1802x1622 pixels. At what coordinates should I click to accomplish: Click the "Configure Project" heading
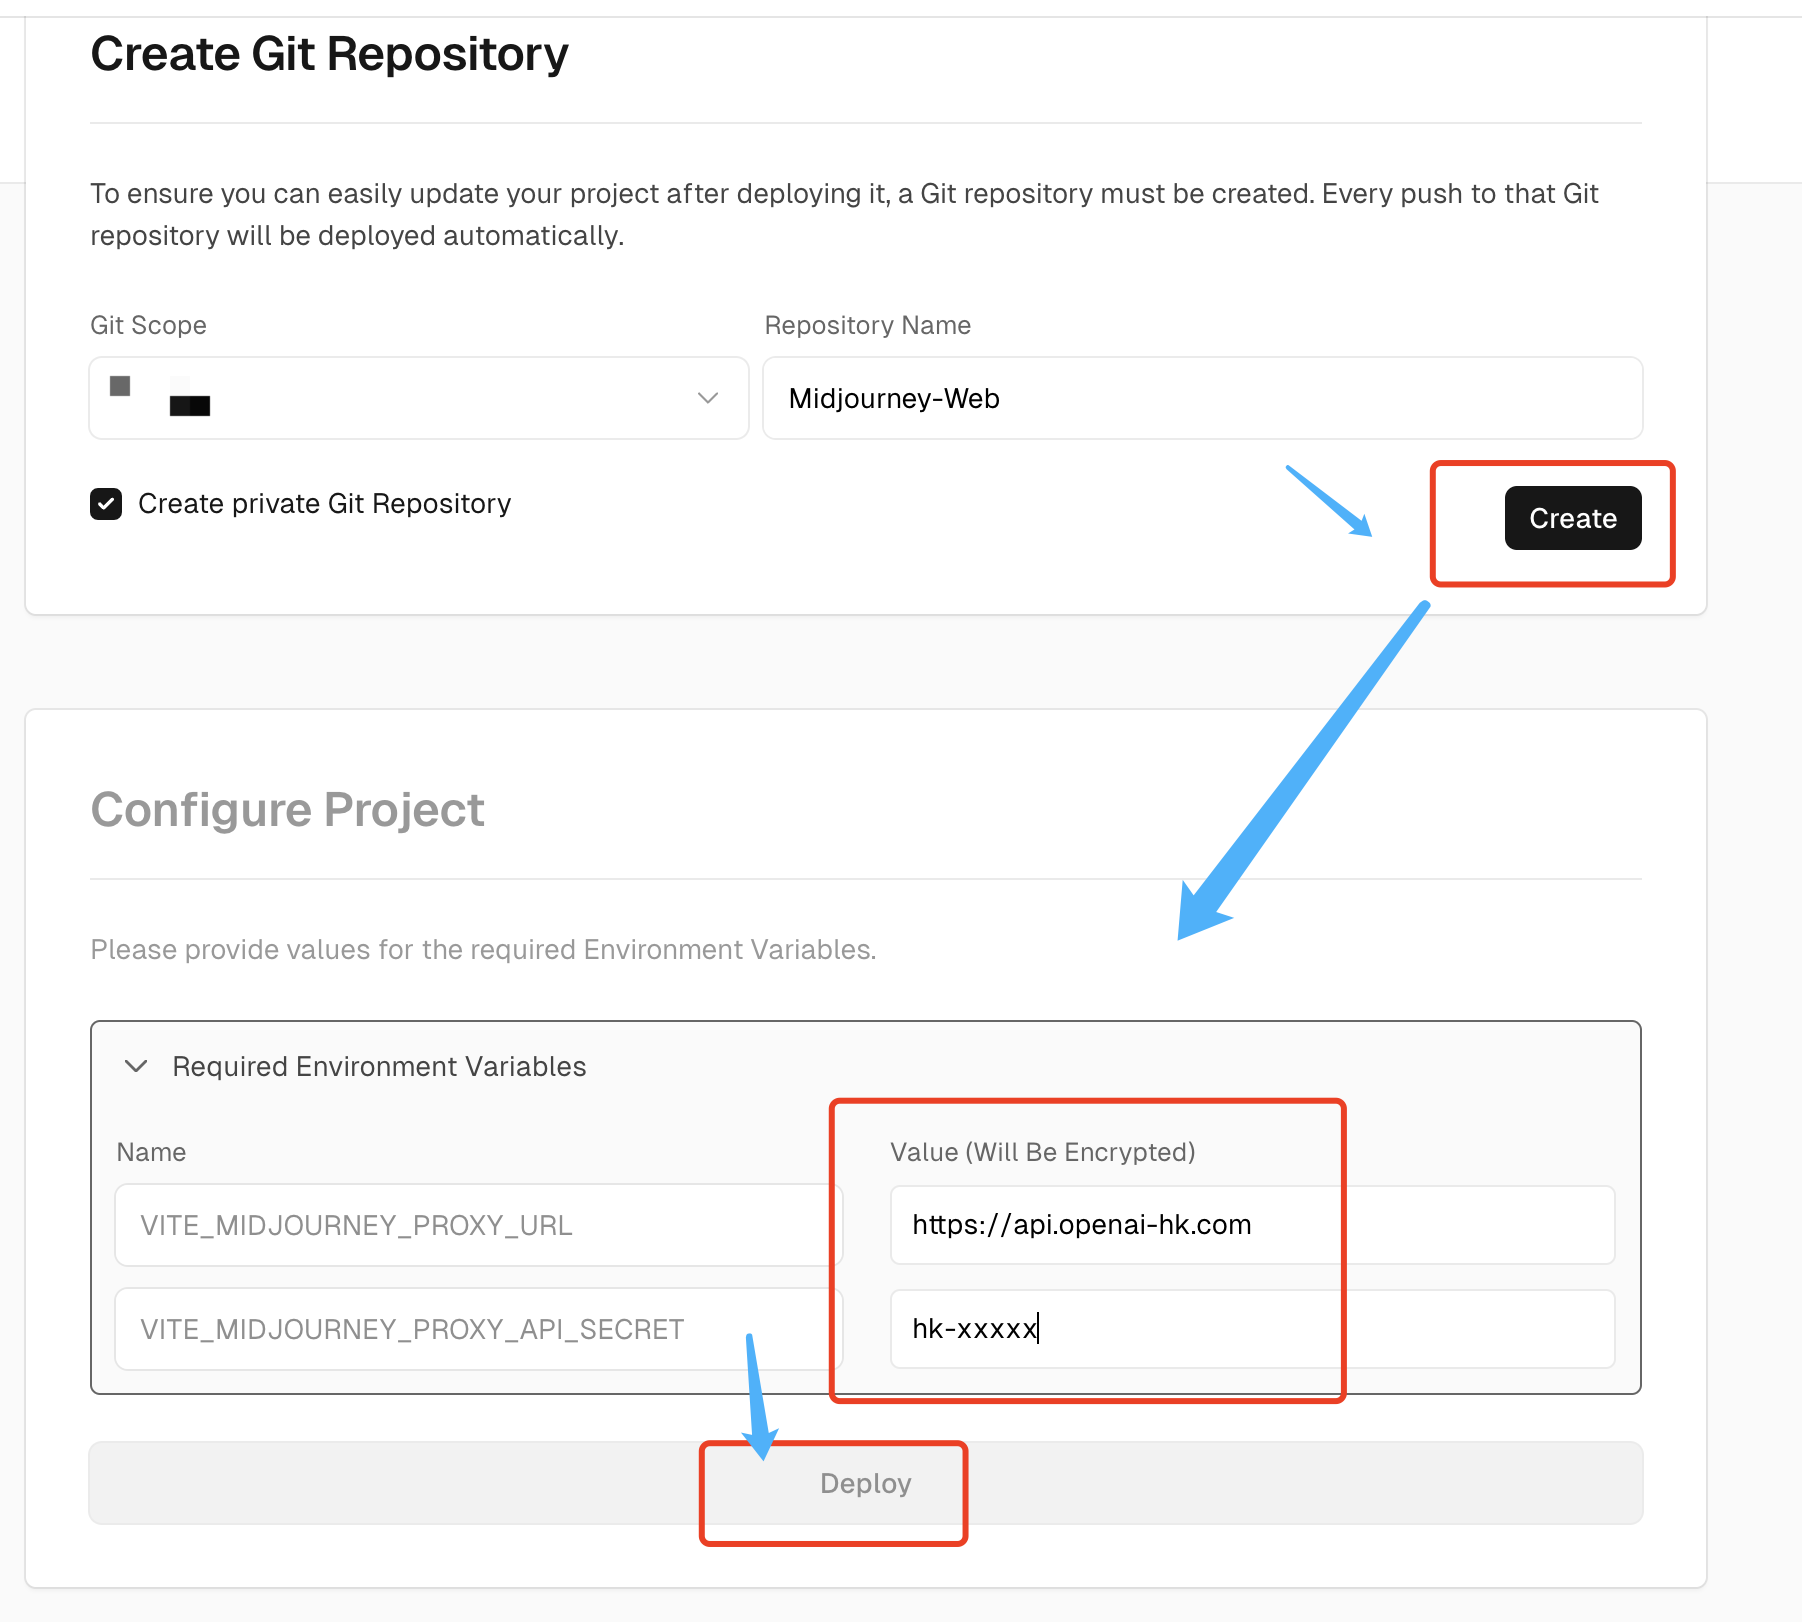(x=287, y=810)
